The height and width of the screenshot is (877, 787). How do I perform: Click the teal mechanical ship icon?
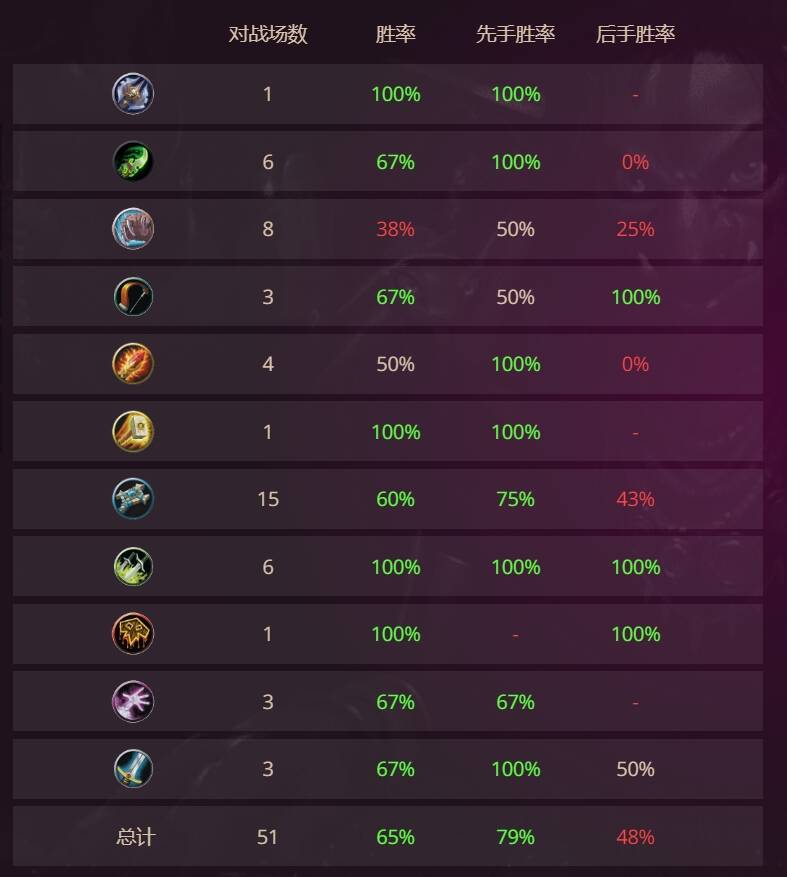click(x=133, y=498)
